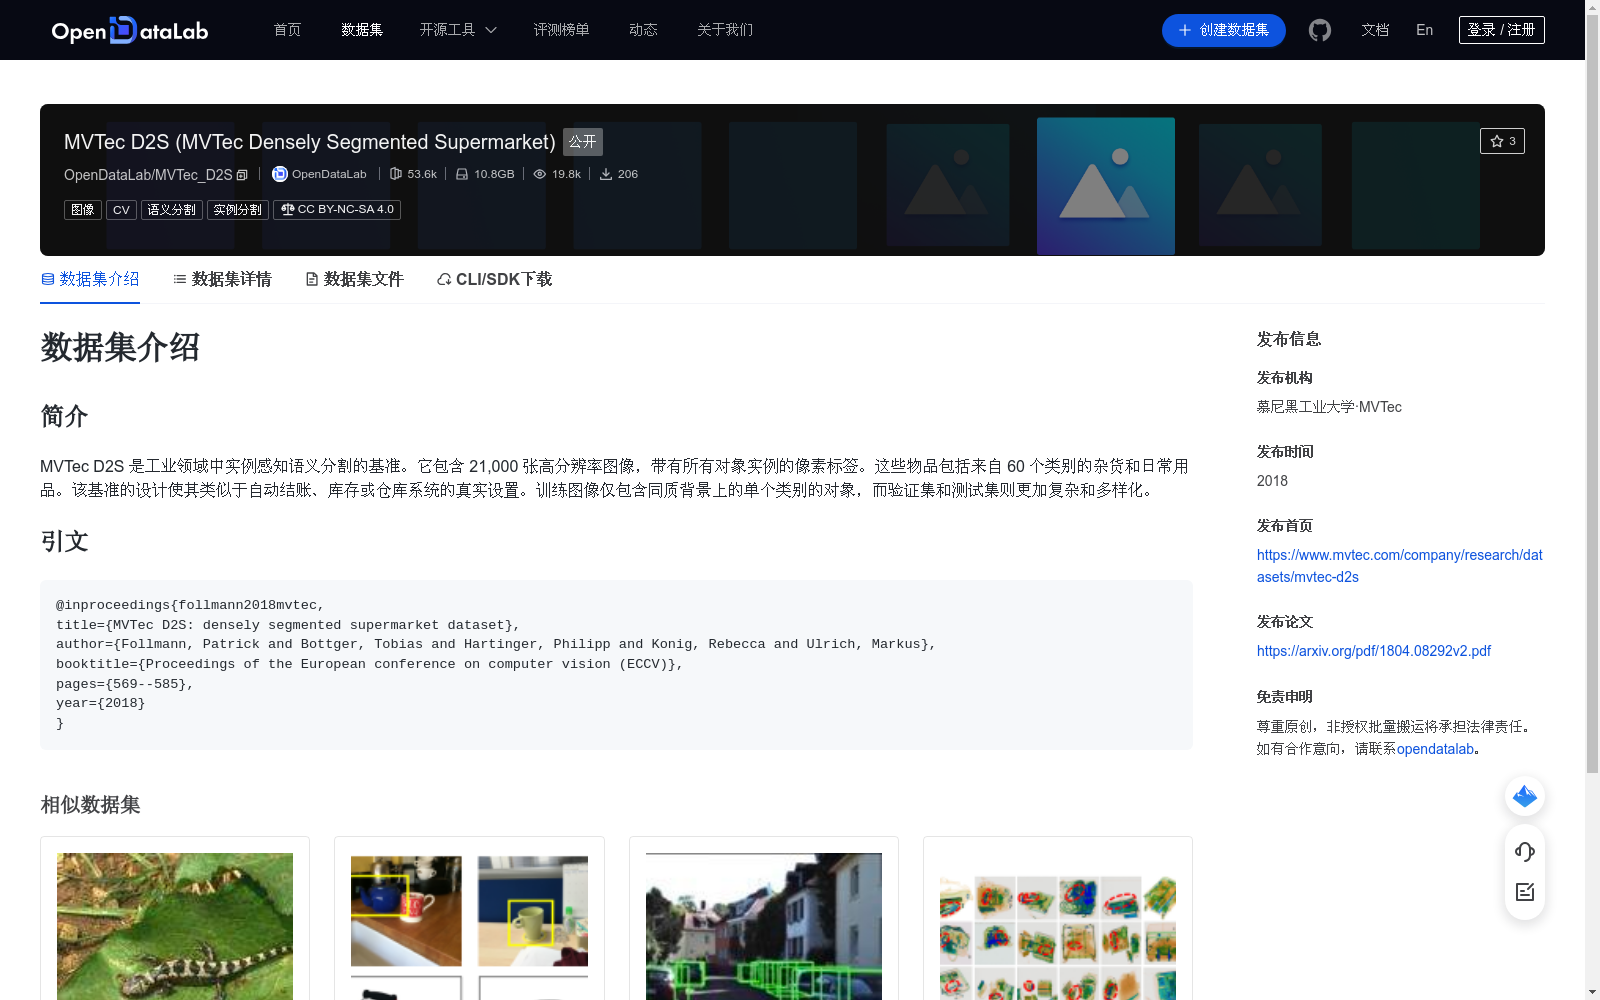Open the mvtec.com dataset homepage link
The image size is (1600, 1000).
pyautogui.click(x=1399, y=566)
